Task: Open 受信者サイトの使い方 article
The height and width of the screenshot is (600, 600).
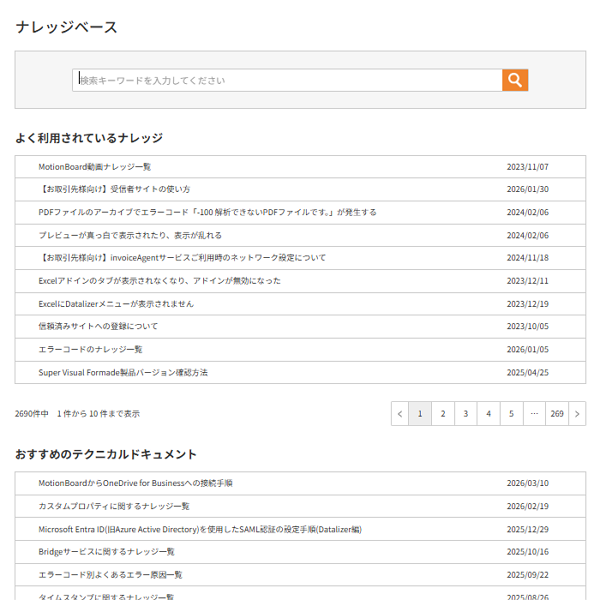Action: 114,189
